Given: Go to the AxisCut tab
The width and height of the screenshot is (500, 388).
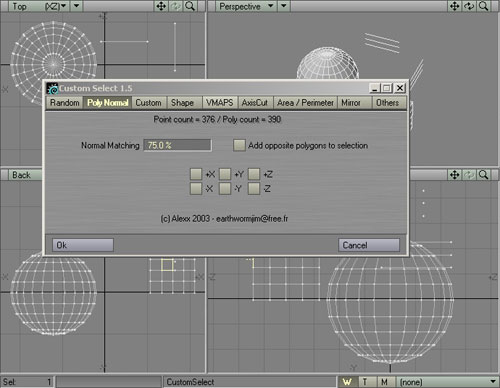Looking at the screenshot, I should (x=255, y=103).
